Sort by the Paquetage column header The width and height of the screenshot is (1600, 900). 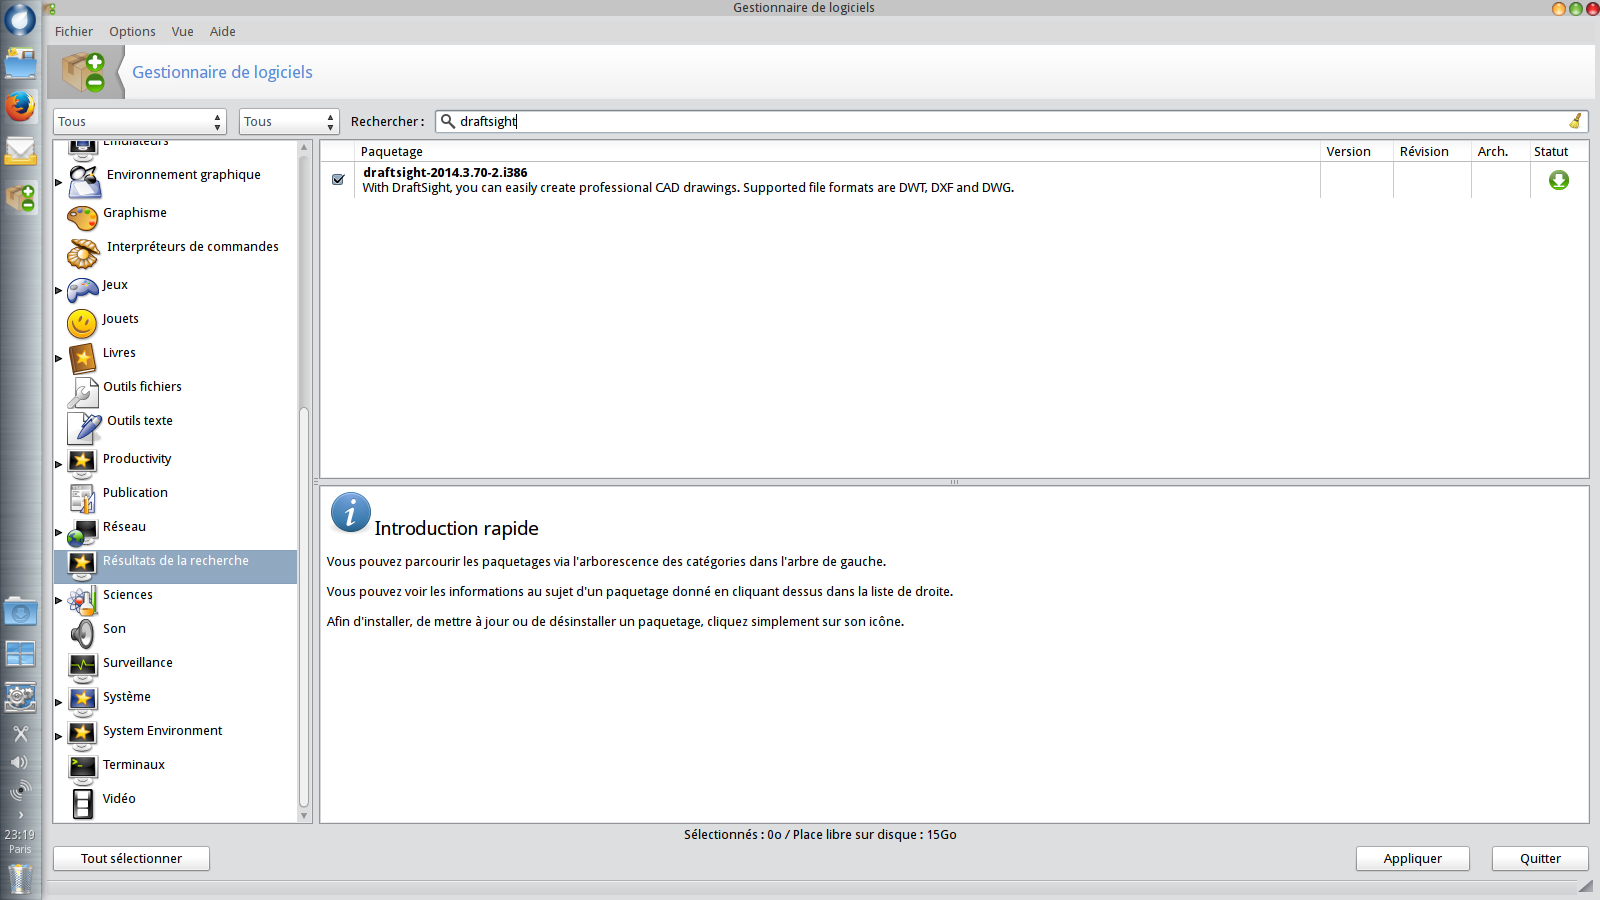838,151
